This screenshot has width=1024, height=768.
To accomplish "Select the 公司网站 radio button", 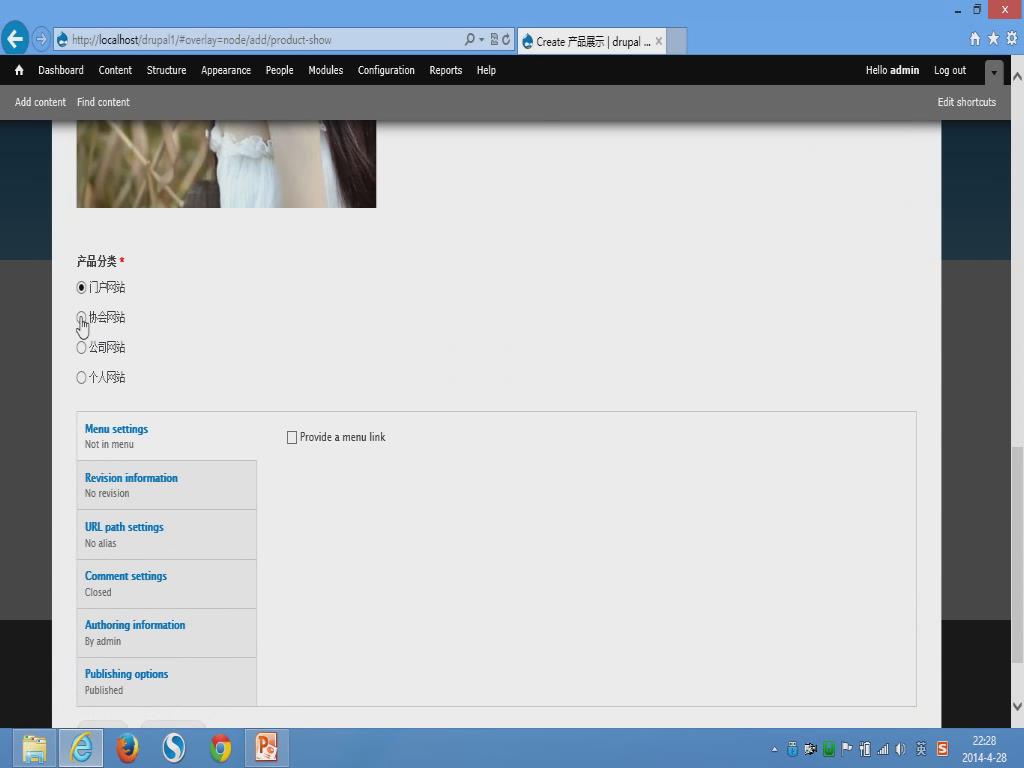I will 81,347.
